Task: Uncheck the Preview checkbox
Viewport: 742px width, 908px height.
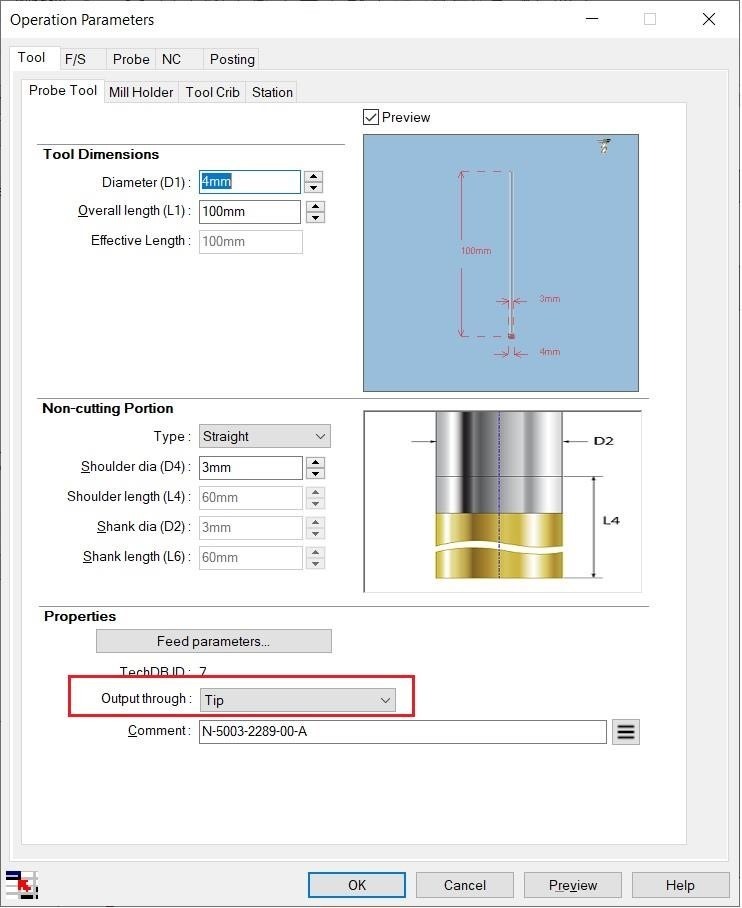Action: [371, 118]
